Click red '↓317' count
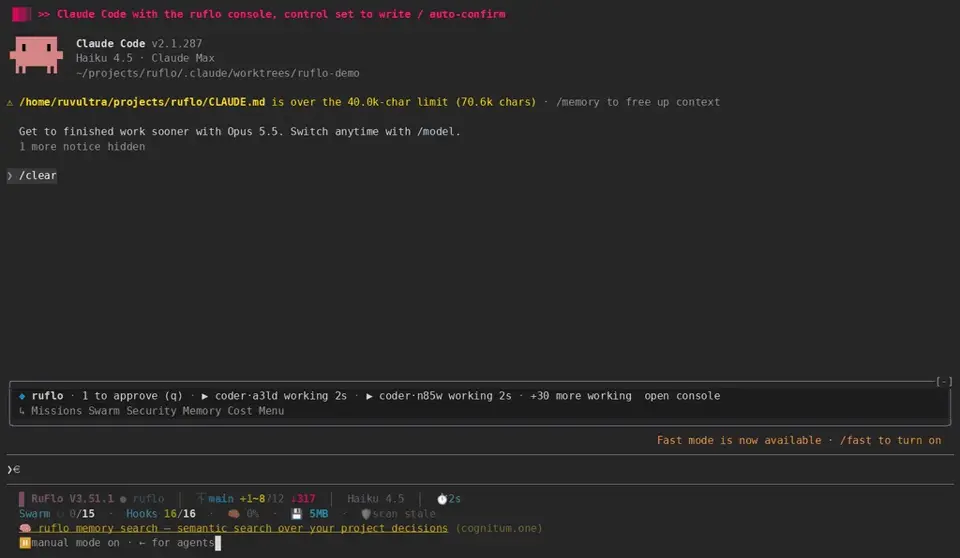Viewport: 960px width, 558px height. pos(302,499)
